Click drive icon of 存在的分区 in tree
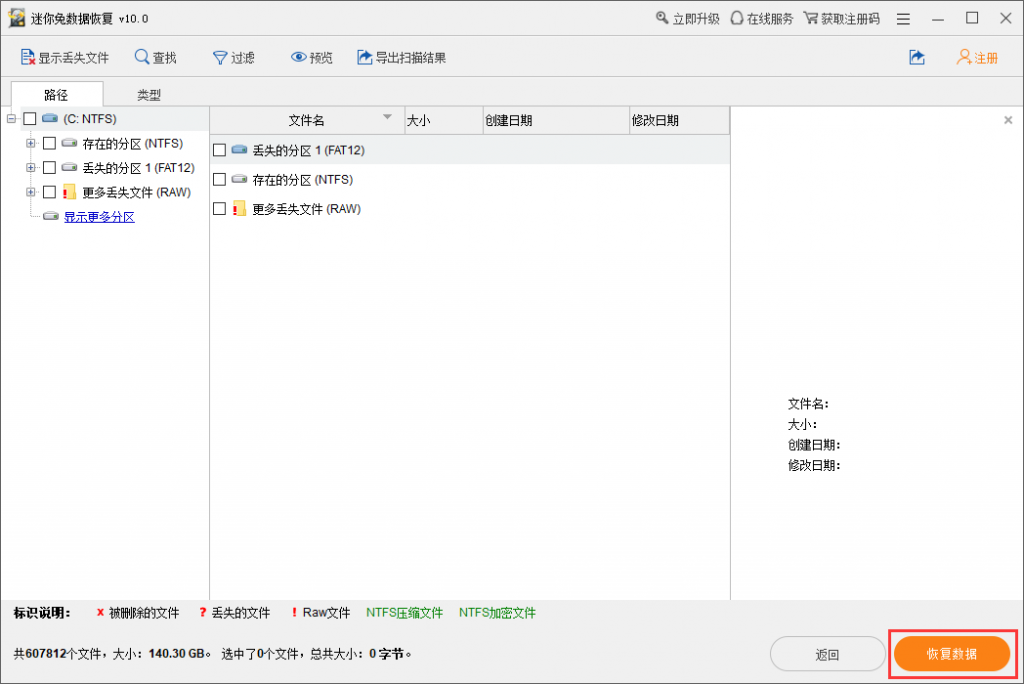The image size is (1024, 684). (x=69, y=142)
